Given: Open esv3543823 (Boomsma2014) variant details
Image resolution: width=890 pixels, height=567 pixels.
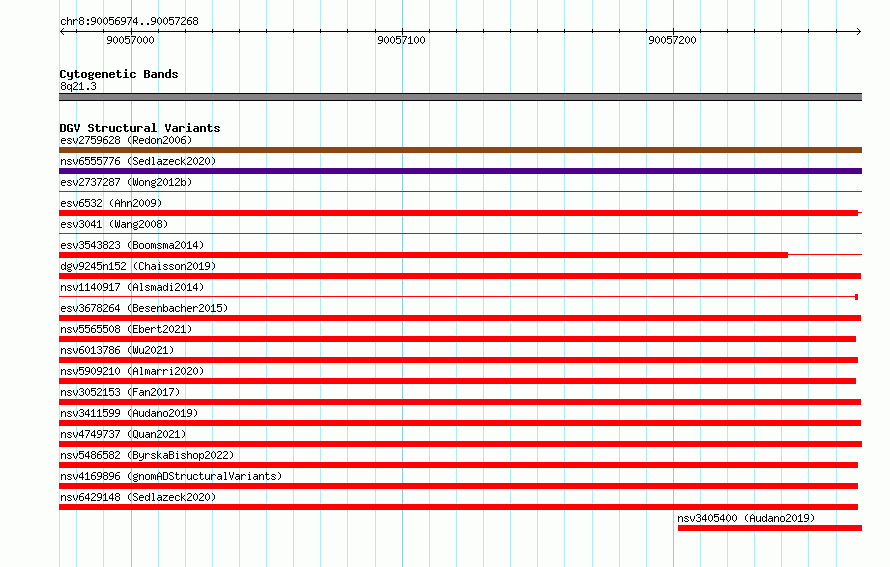Looking at the screenshot, I should click(132, 245).
